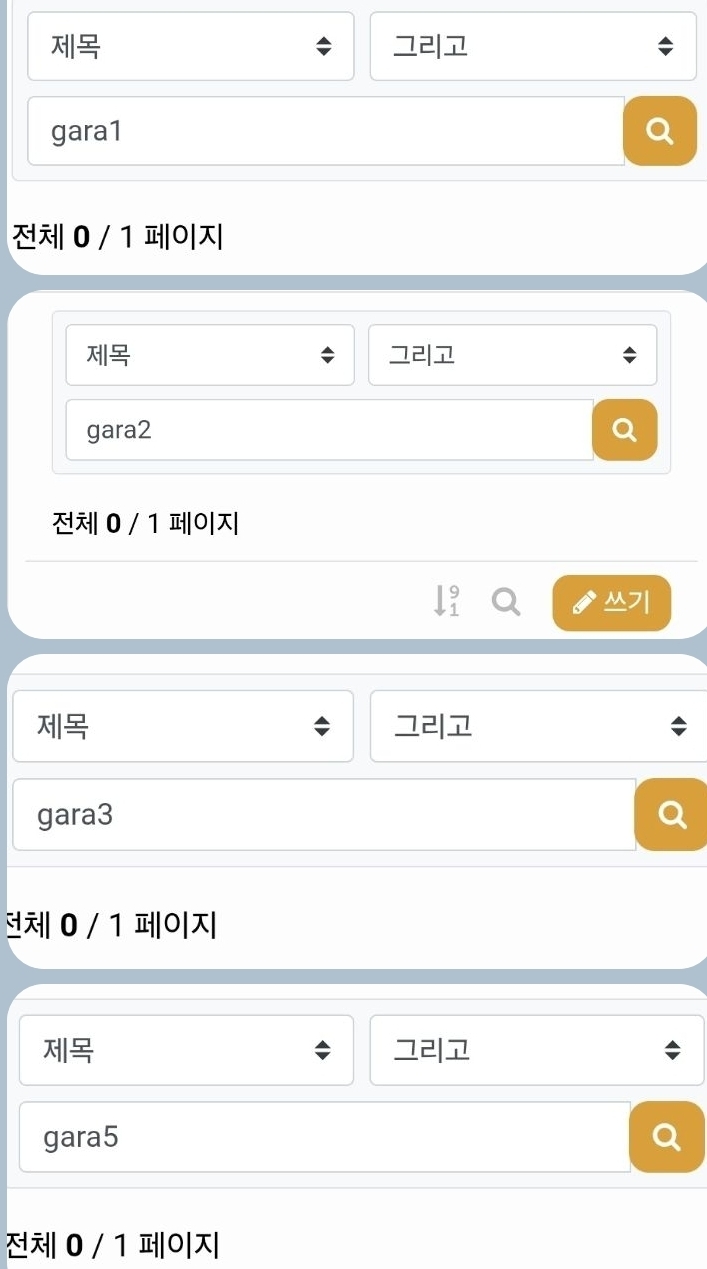Viewport: 707px width, 1269px height.
Task: Click the search button beside gara2
Action: click(x=624, y=430)
